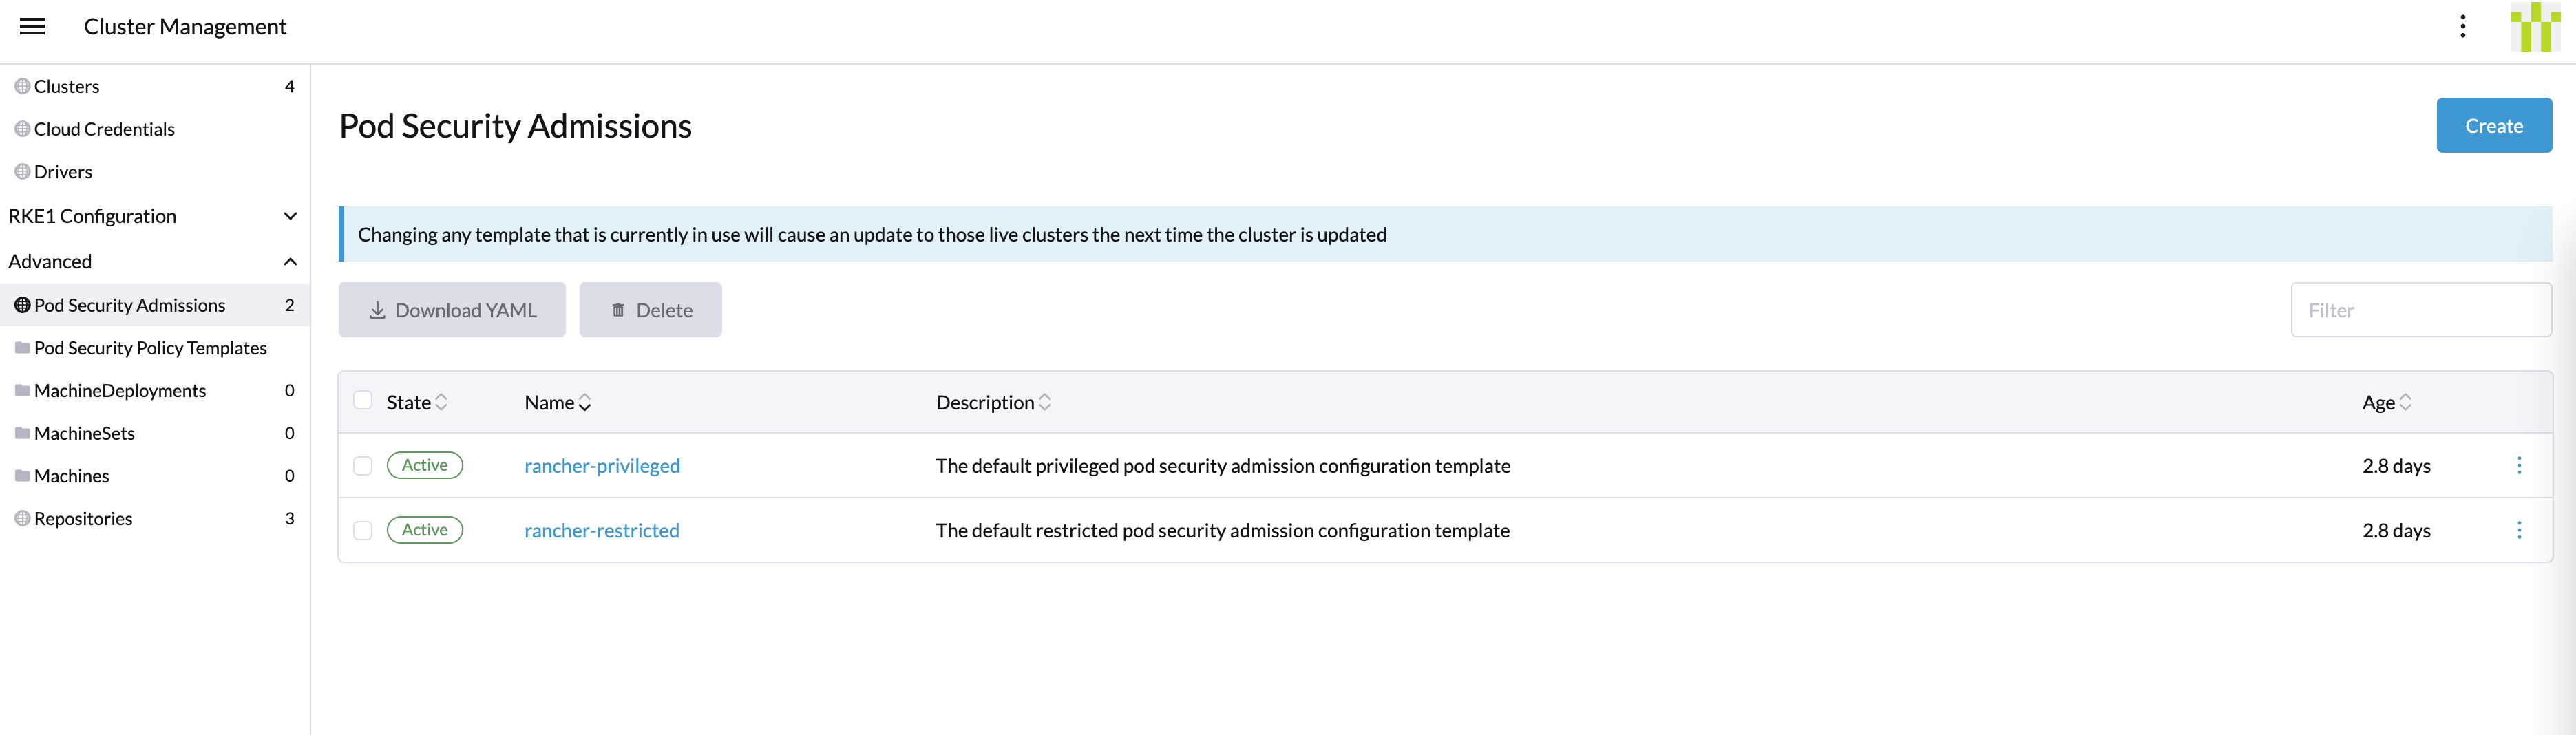This screenshot has height=735, width=2576.
Task: Open the rancher-restricted template link
Action: [x=601, y=530]
